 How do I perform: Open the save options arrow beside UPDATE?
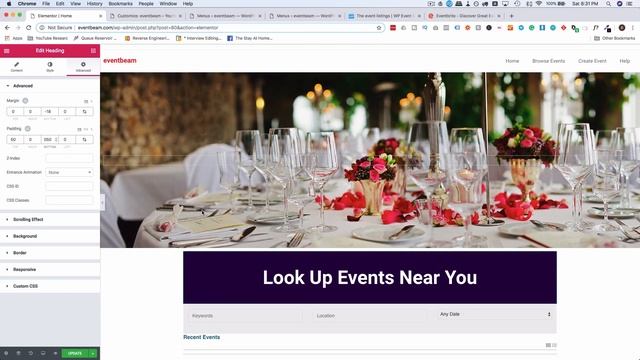pos(93,353)
